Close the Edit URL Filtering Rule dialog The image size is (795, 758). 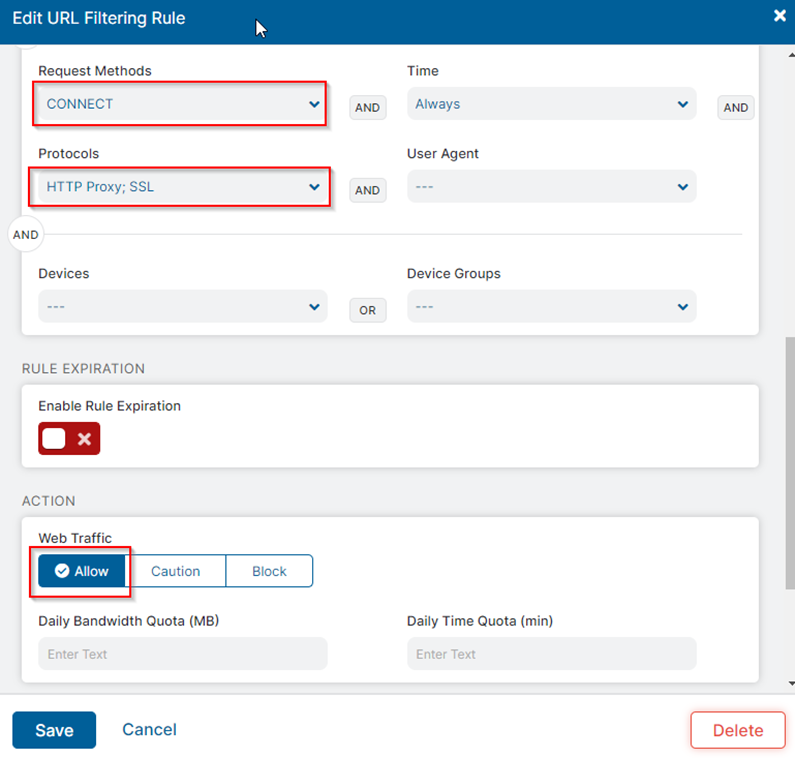[779, 16]
